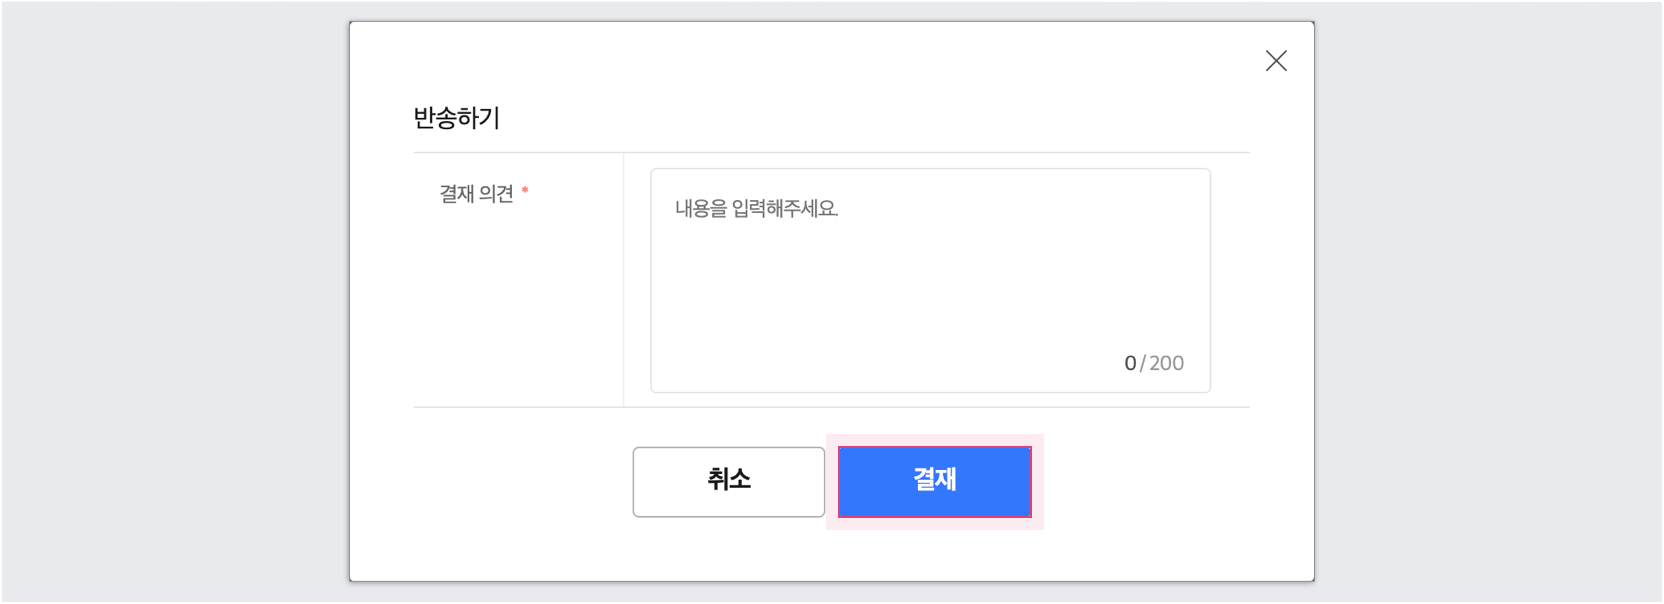Click the red required asterisk
Viewport: 1664px width, 604px height.
point(525,191)
